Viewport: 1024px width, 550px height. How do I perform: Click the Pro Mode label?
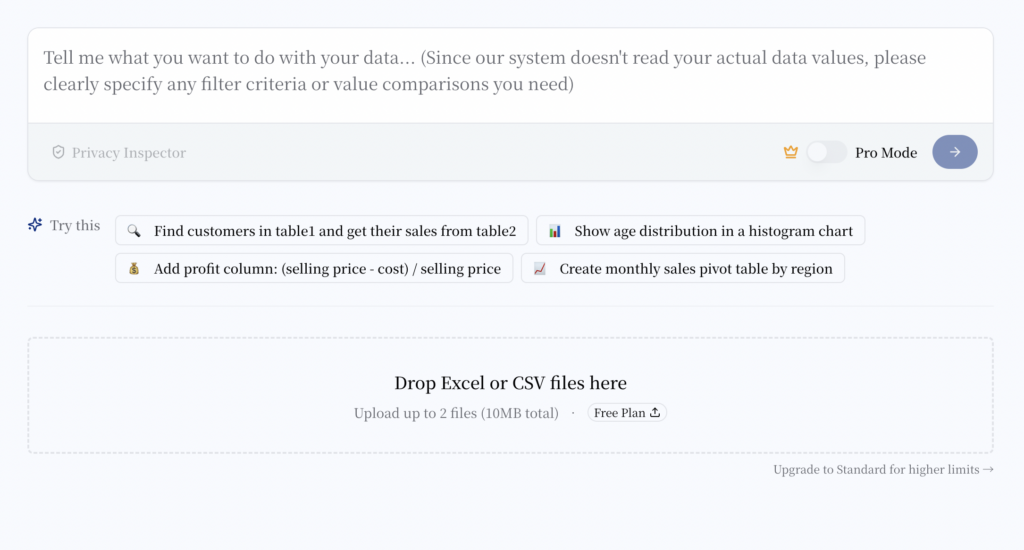[x=886, y=153]
